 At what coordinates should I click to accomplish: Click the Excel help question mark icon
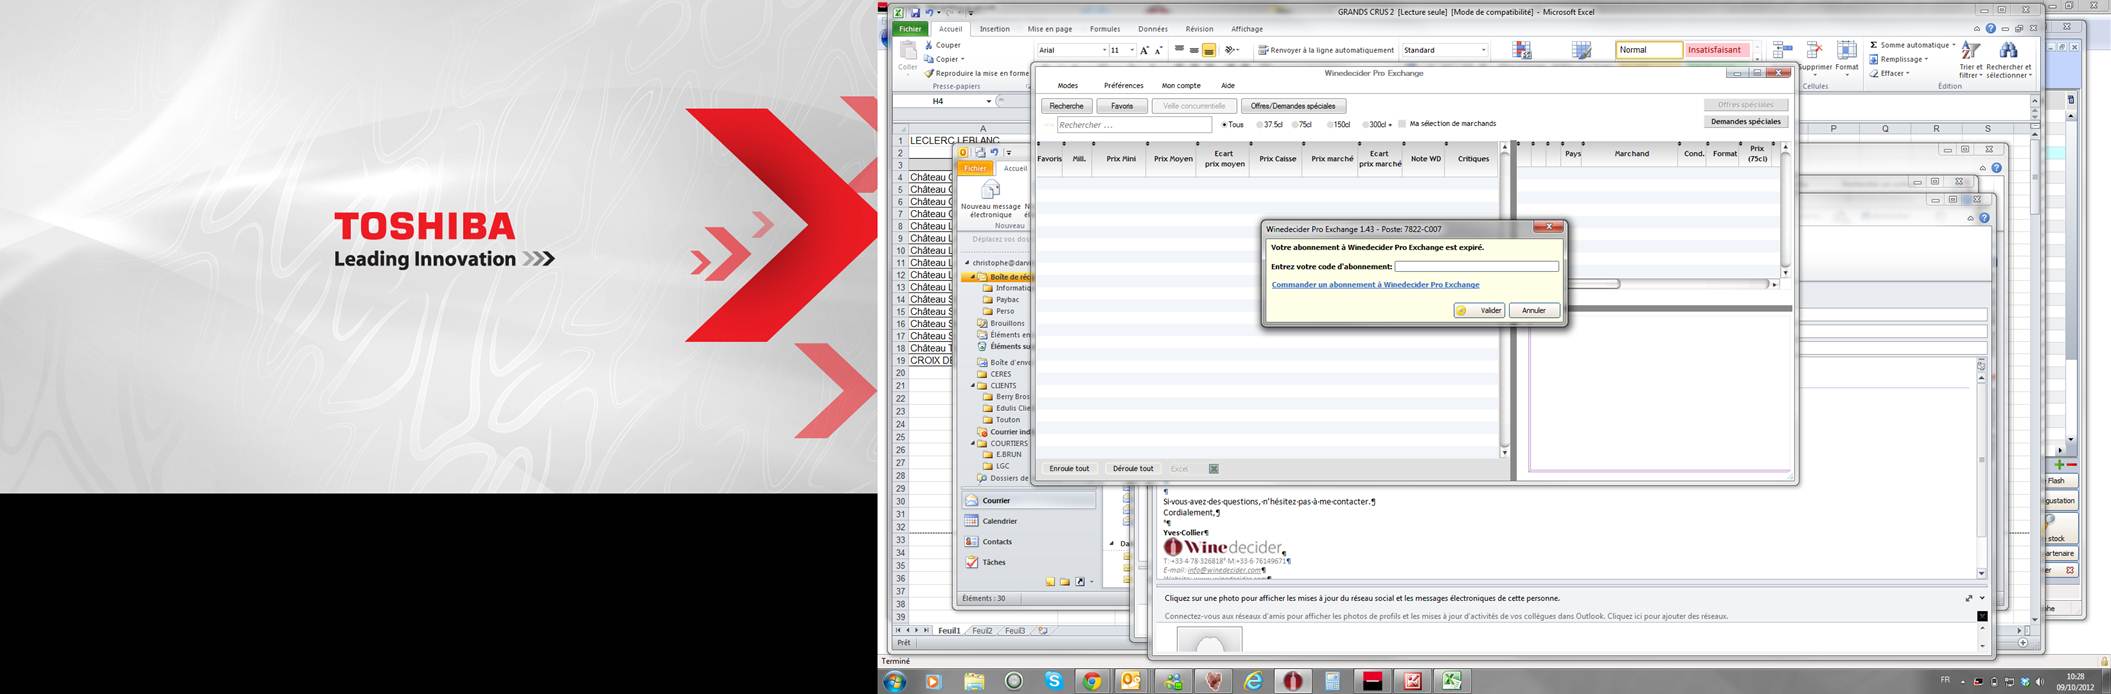pyautogui.click(x=1991, y=29)
